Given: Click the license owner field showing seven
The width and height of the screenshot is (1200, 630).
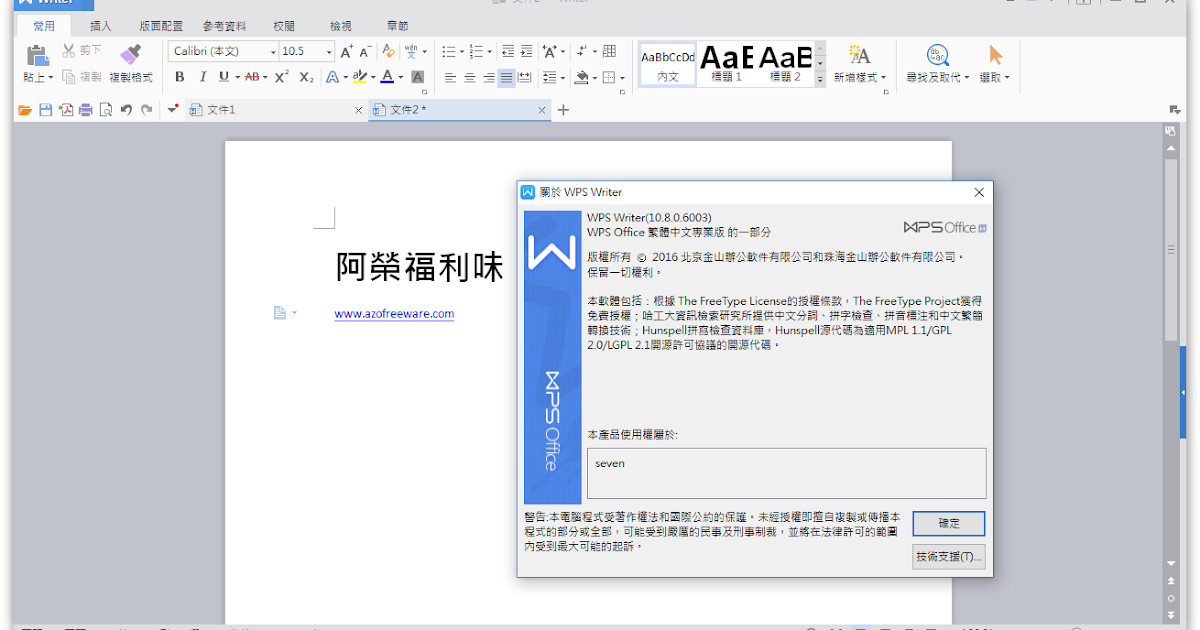Looking at the screenshot, I should (x=787, y=473).
